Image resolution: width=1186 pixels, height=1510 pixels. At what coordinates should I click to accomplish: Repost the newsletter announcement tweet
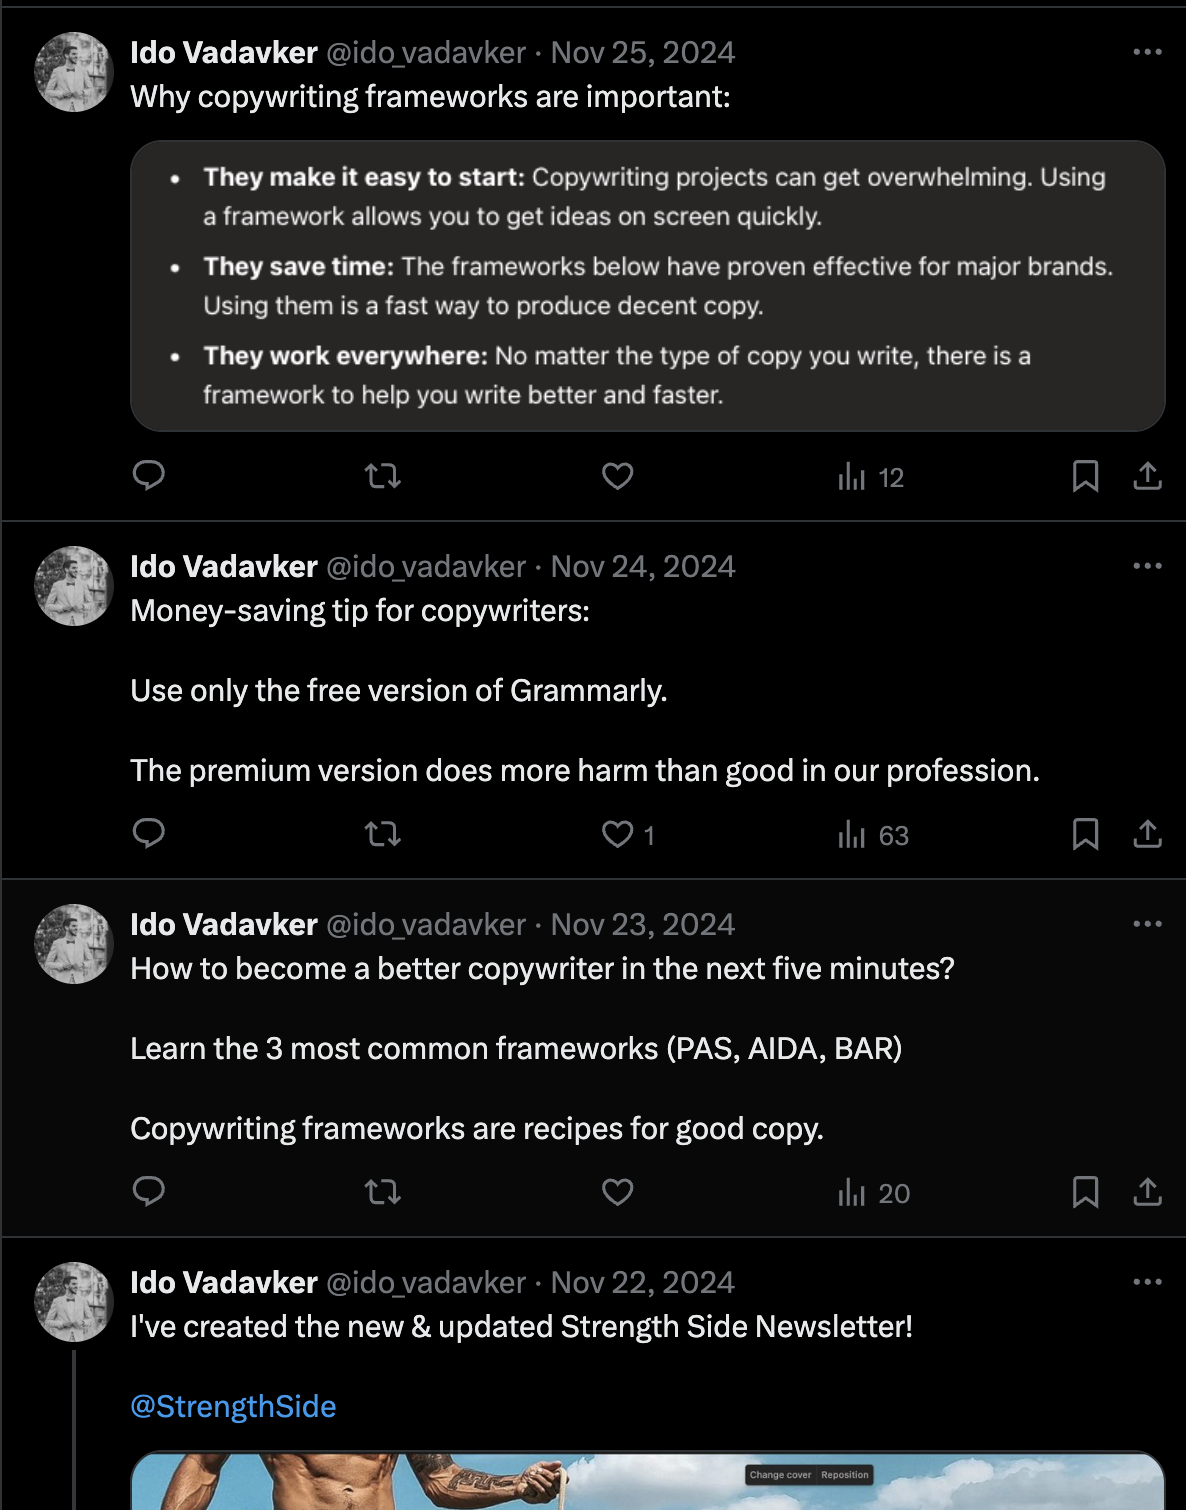pyautogui.click(x=383, y=1505)
